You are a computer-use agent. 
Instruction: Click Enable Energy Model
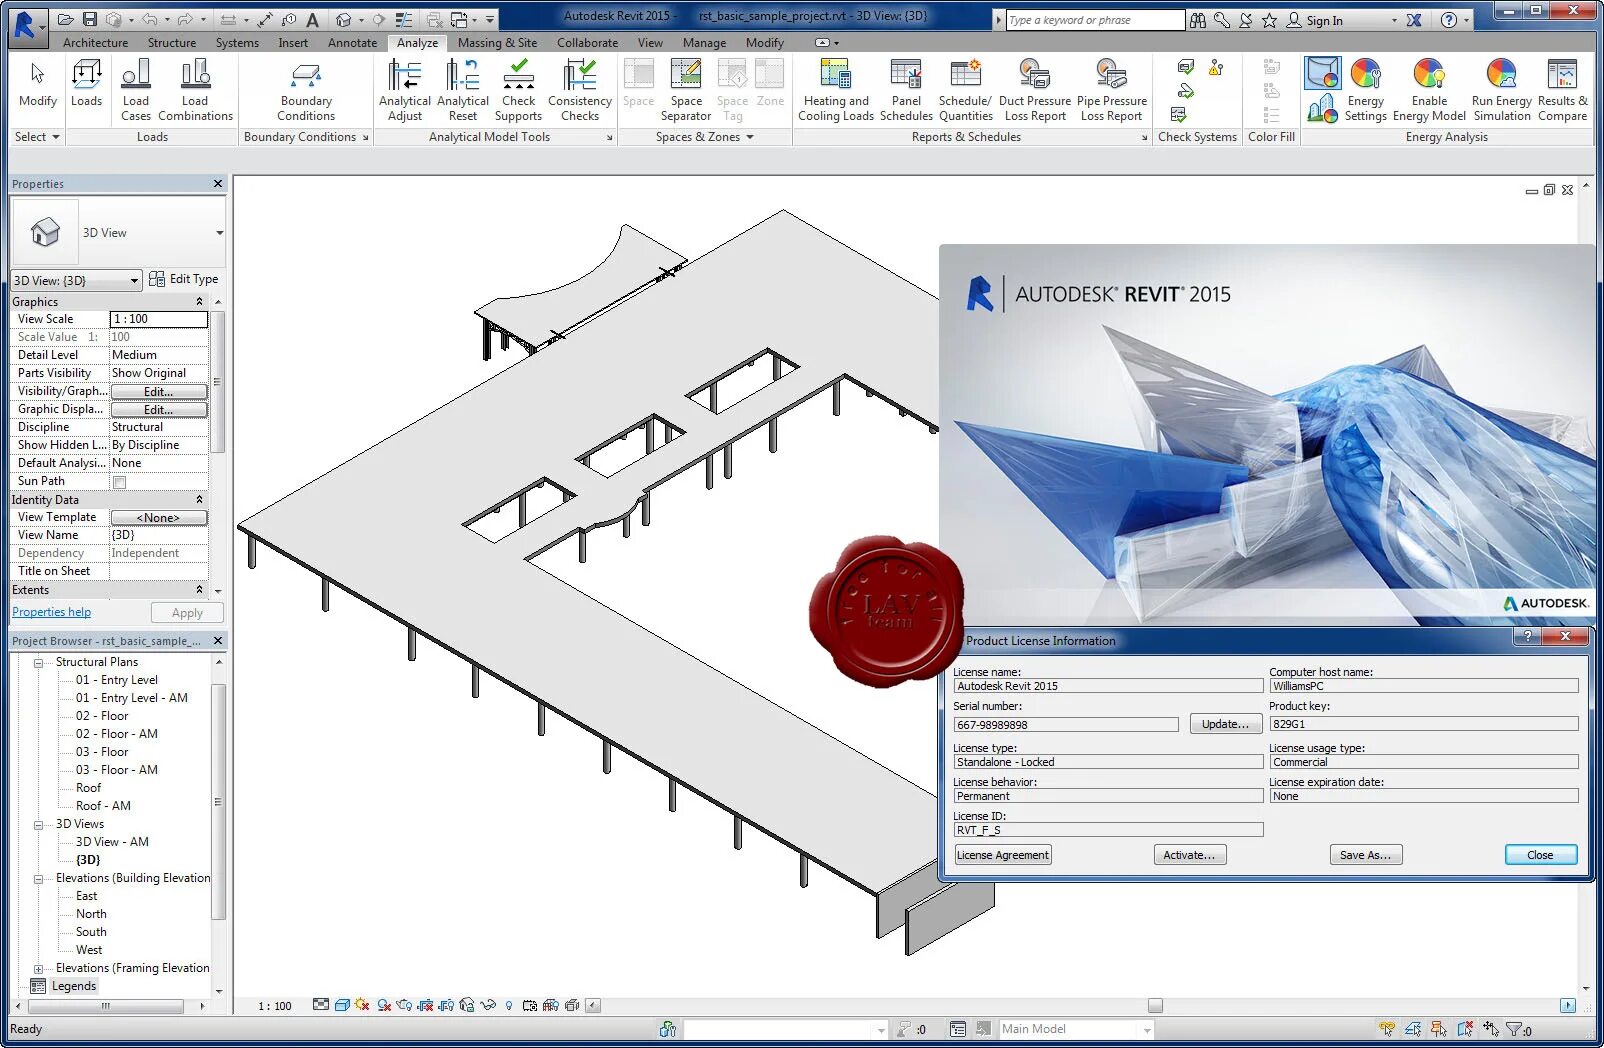click(x=1429, y=90)
